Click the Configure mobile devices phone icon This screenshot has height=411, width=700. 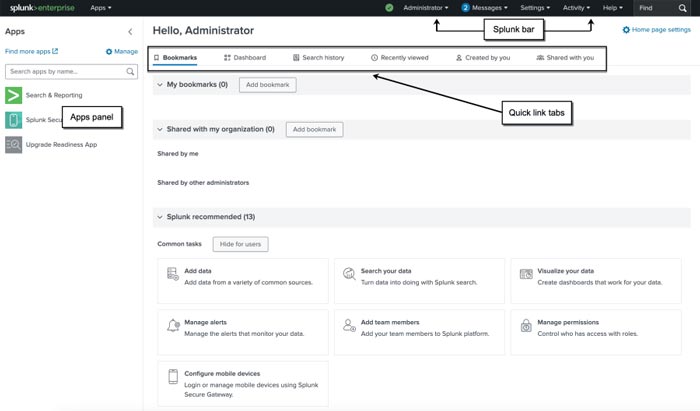173,377
